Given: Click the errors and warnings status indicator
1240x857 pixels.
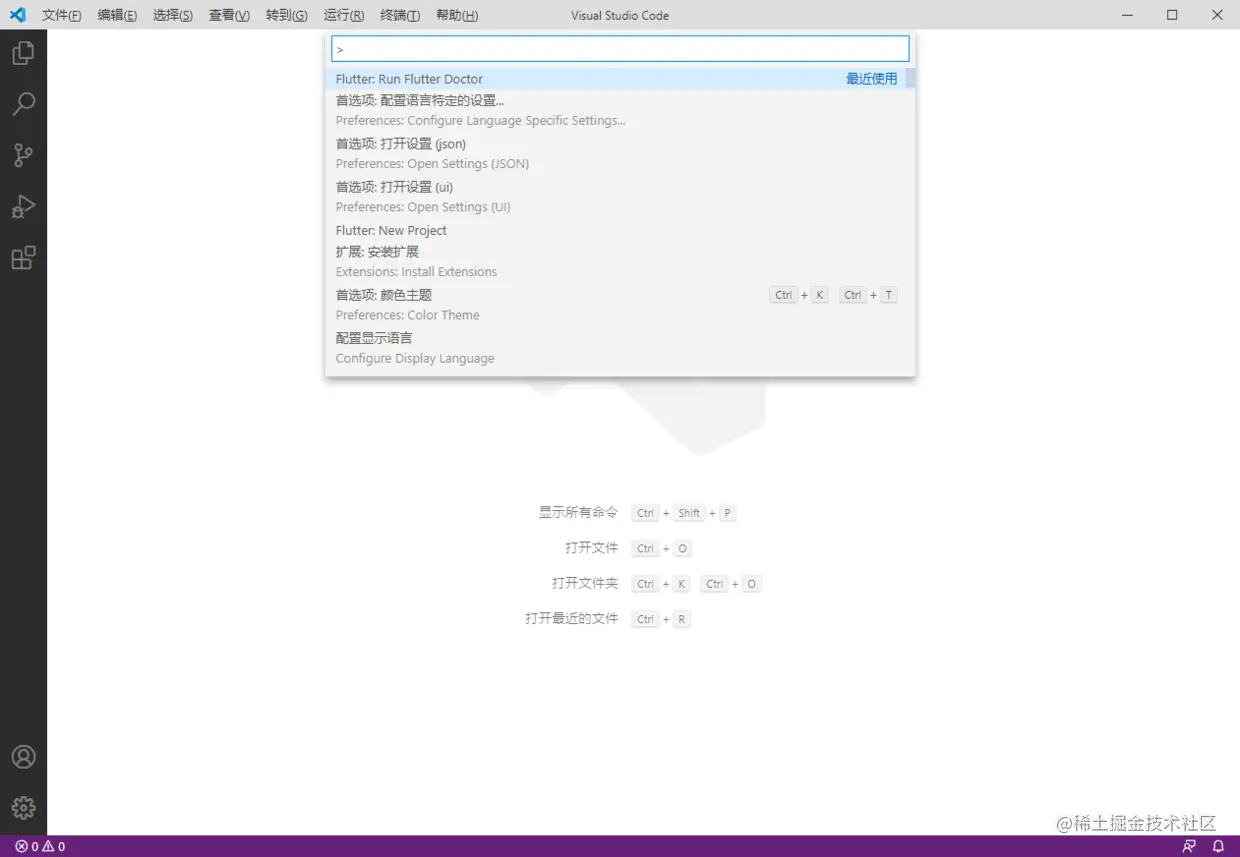Looking at the screenshot, I should pos(40,846).
